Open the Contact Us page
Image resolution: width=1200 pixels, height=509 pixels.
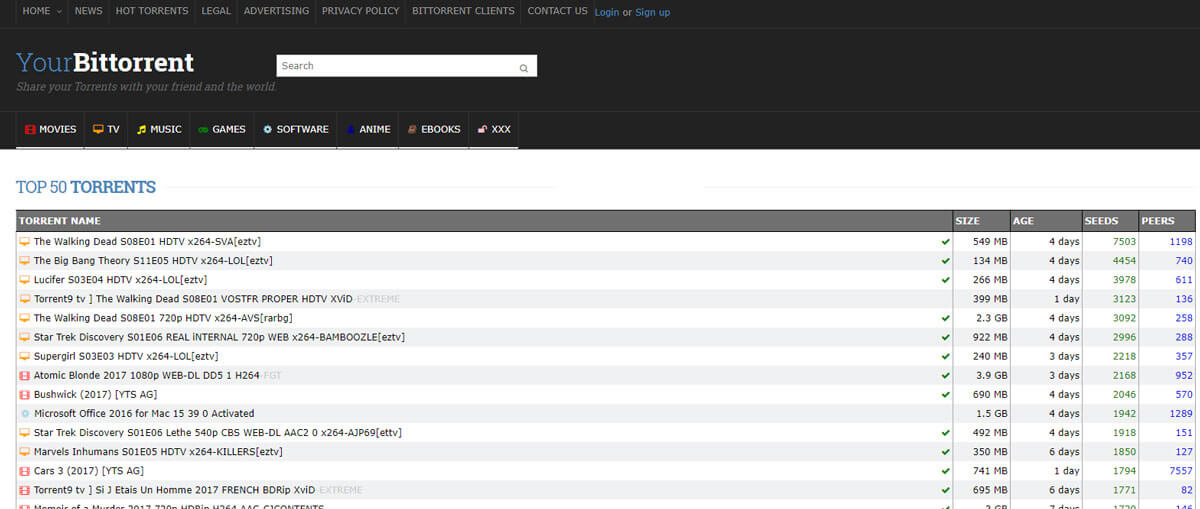point(557,11)
